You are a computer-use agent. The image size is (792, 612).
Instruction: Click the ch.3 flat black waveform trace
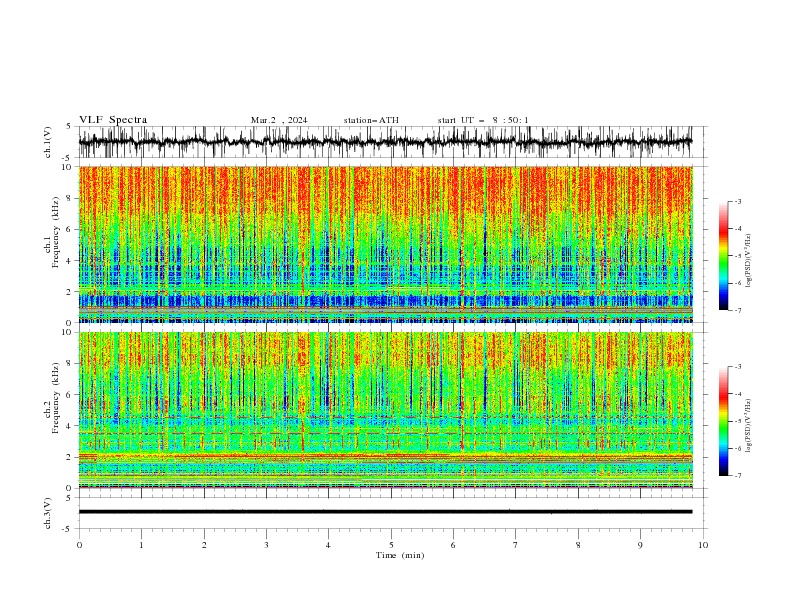[x=385, y=512]
